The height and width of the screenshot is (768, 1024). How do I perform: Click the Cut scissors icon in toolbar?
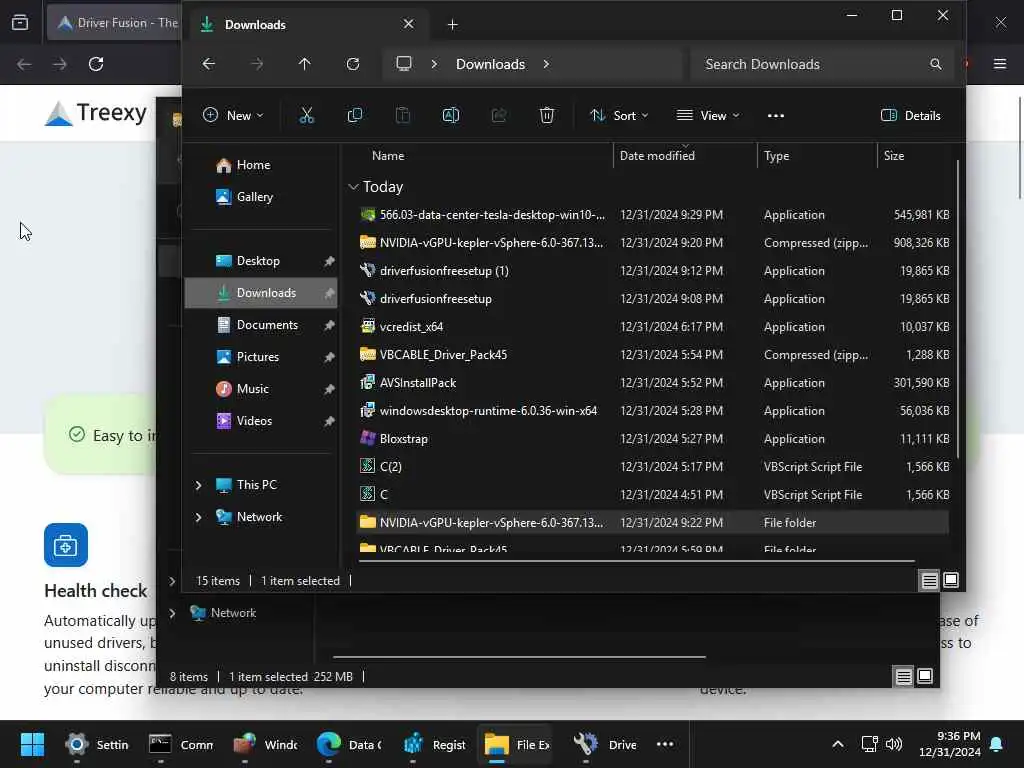pos(306,116)
